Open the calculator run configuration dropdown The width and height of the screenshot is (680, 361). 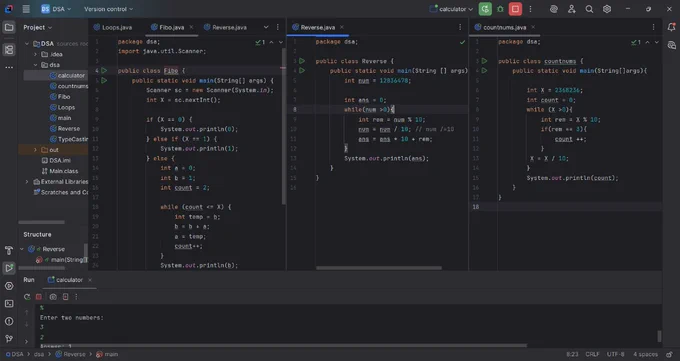(x=451, y=9)
